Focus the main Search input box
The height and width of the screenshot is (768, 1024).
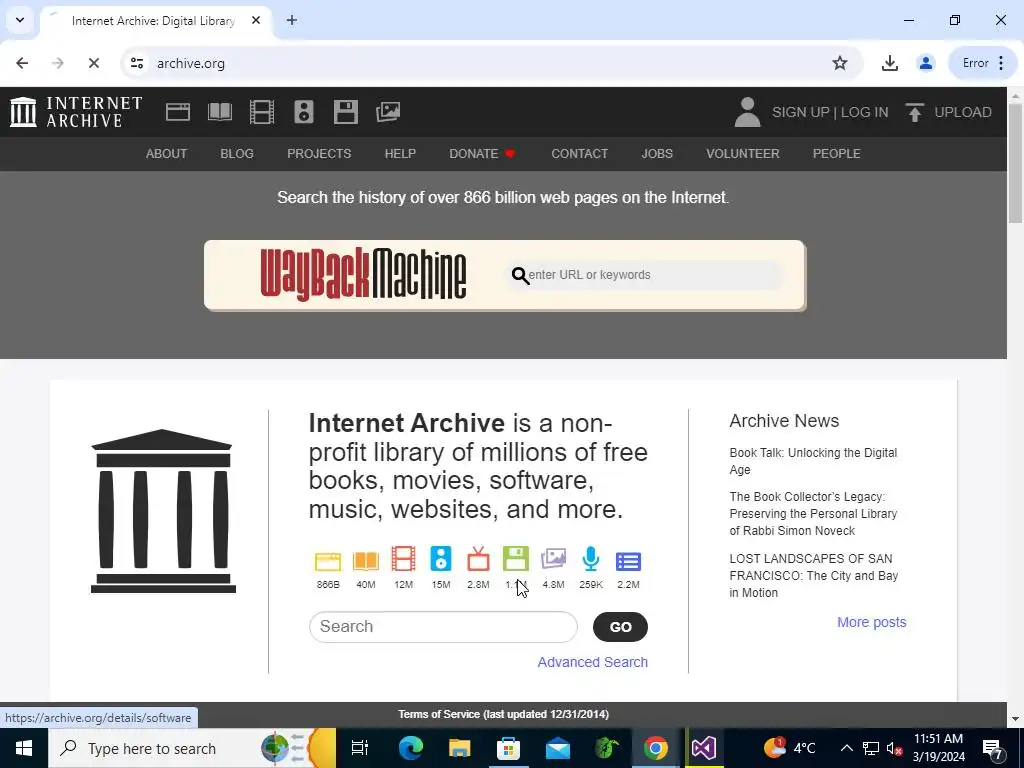pos(443,627)
